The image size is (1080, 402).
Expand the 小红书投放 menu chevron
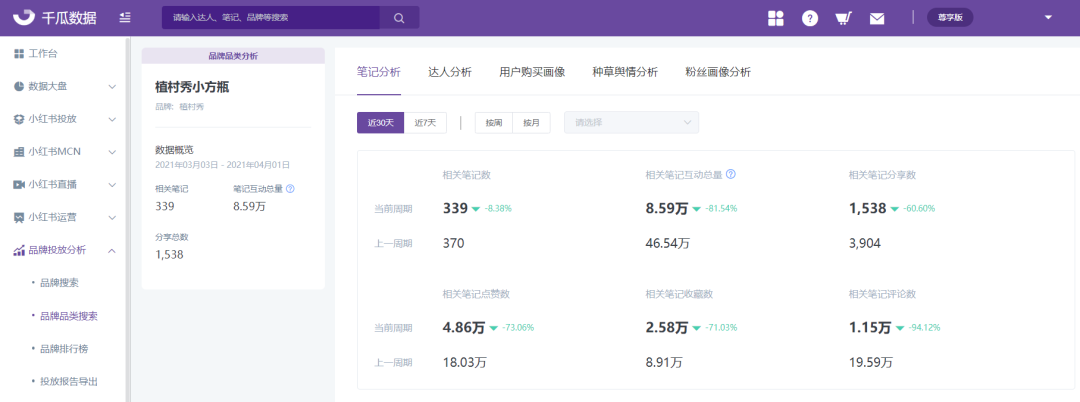tap(112, 119)
